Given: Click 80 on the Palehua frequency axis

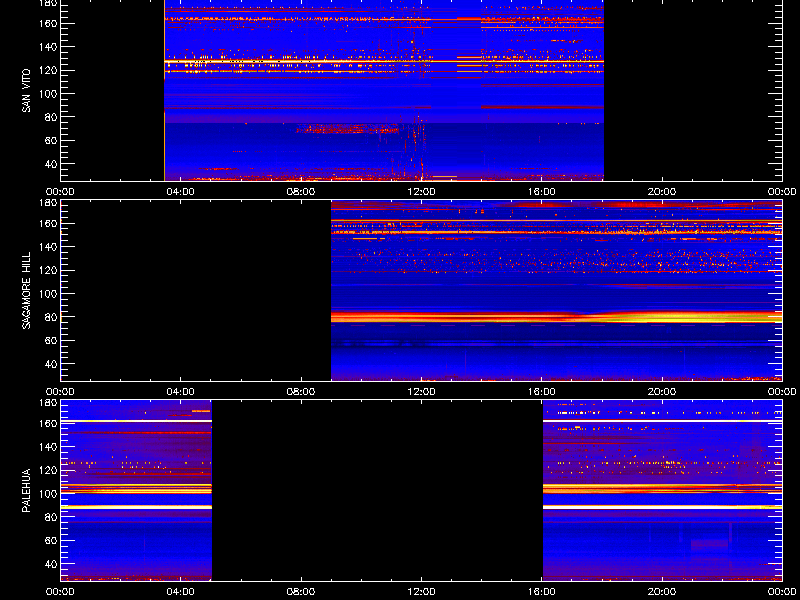Looking at the screenshot, I should click(51, 517).
